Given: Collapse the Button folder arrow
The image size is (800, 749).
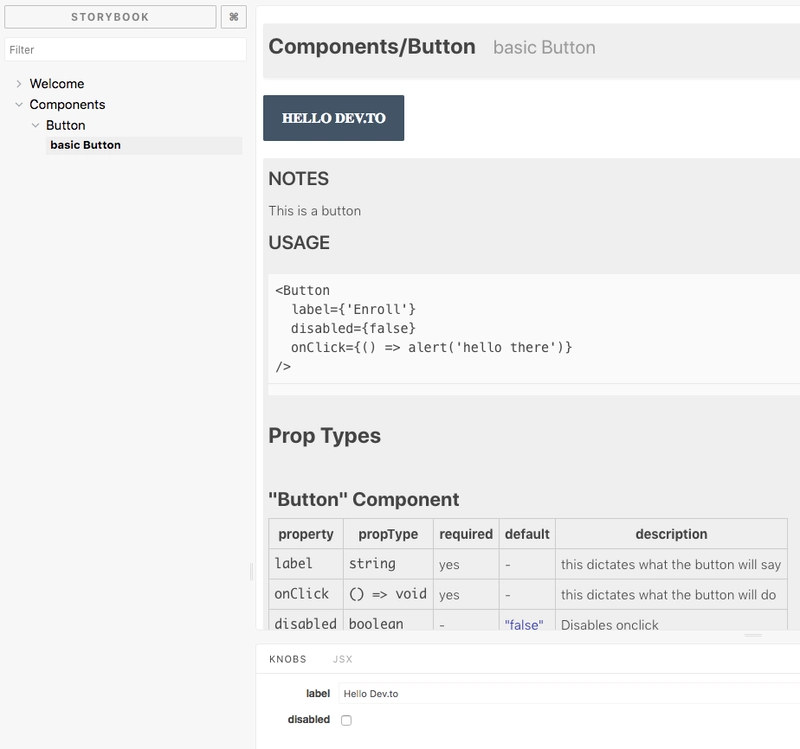Looking at the screenshot, I should pyautogui.click(x=35, y=126).
